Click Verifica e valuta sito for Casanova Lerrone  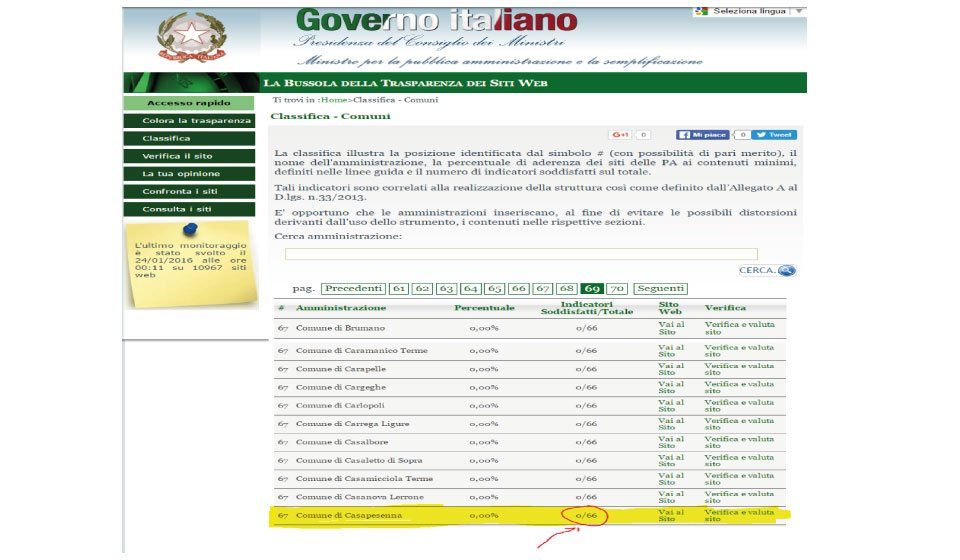[x=739, y=497]
